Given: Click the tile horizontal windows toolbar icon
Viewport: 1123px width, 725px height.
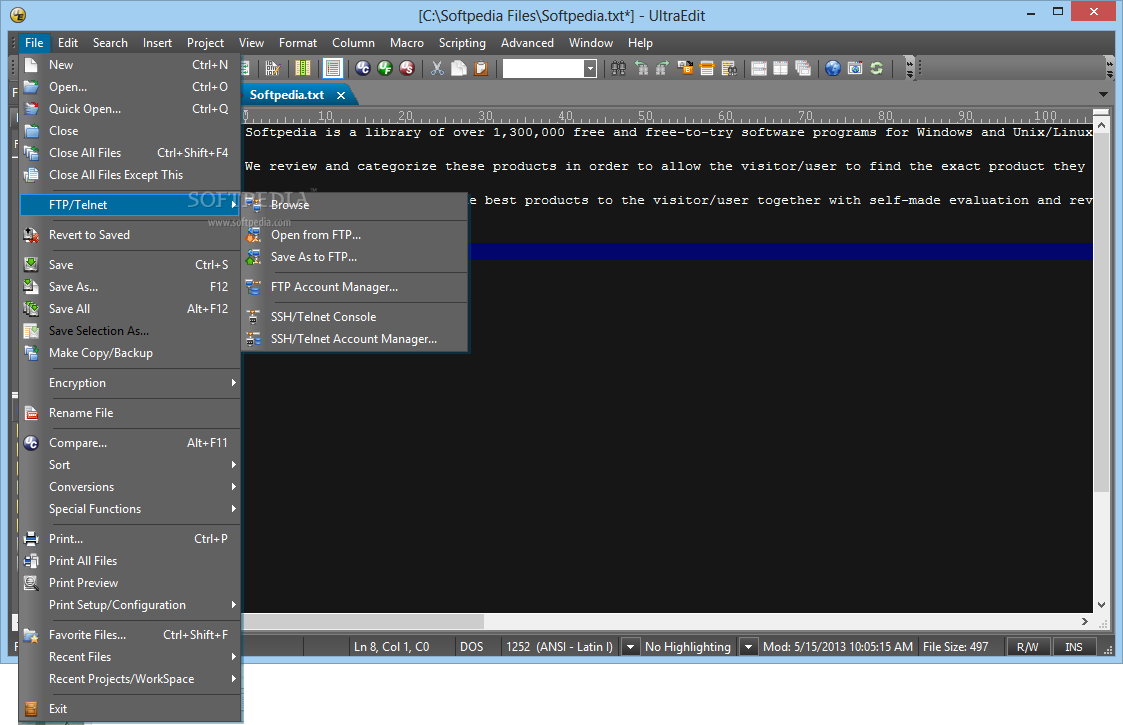Looking at the screenshot, I should [x=758, y=68].
